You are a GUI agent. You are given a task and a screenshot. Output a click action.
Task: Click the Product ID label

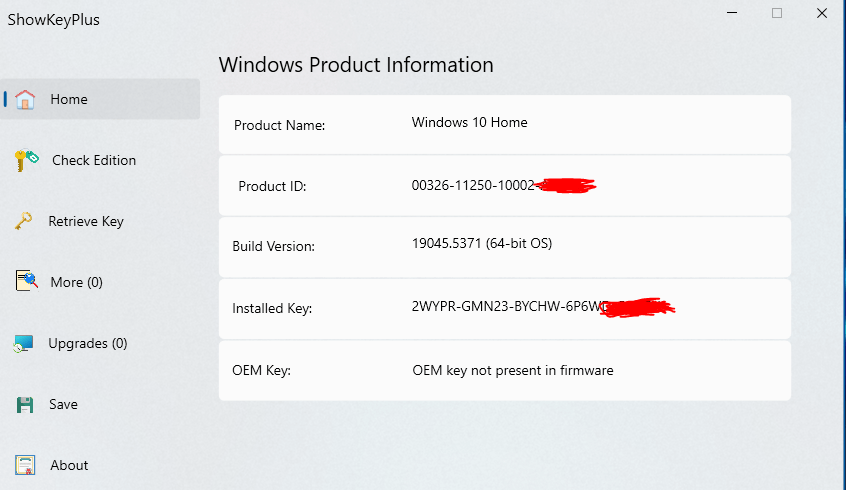click(x=272, y=187)
